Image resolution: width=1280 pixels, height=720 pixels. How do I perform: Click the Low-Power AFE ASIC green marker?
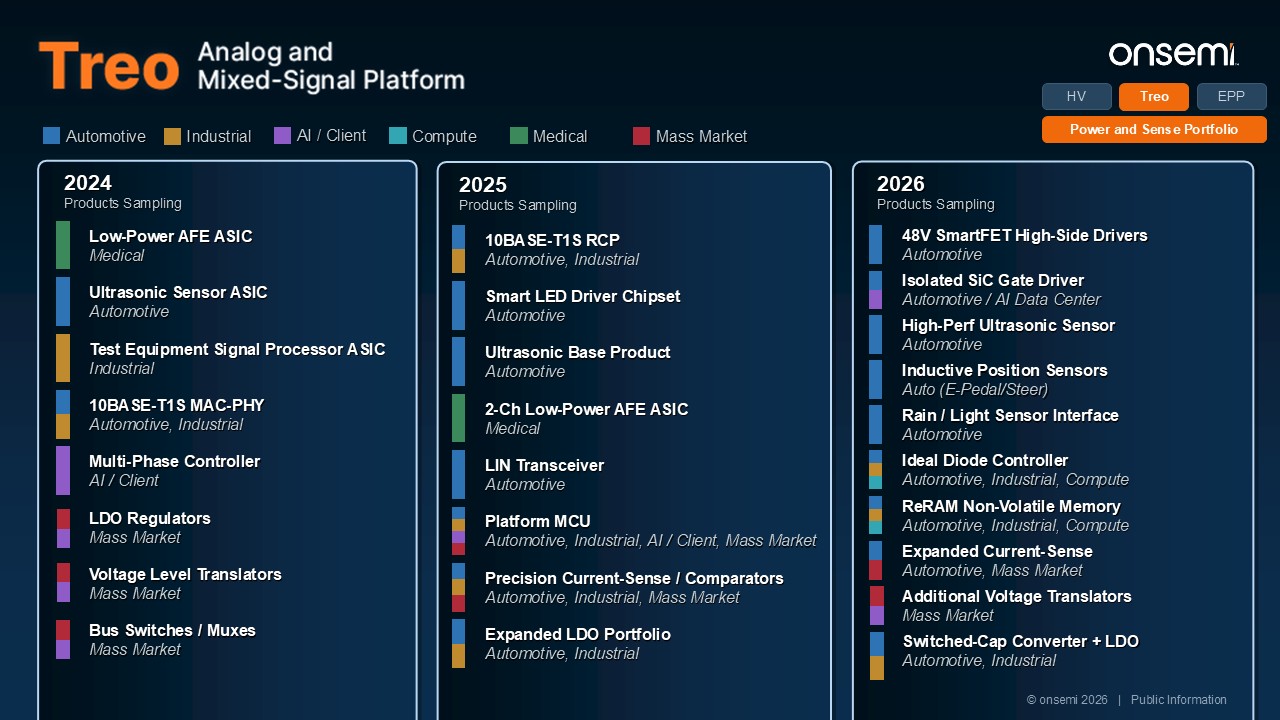pyautogui.click(x=63, y=245)
